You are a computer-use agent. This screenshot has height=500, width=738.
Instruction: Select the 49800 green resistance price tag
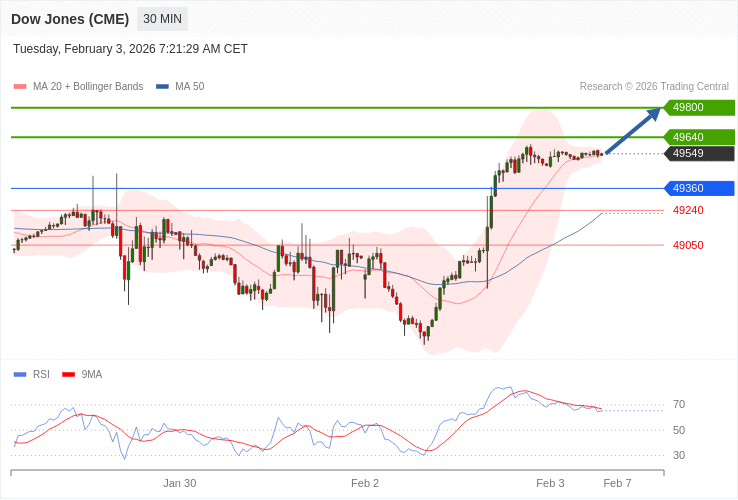tap(699, 107)
